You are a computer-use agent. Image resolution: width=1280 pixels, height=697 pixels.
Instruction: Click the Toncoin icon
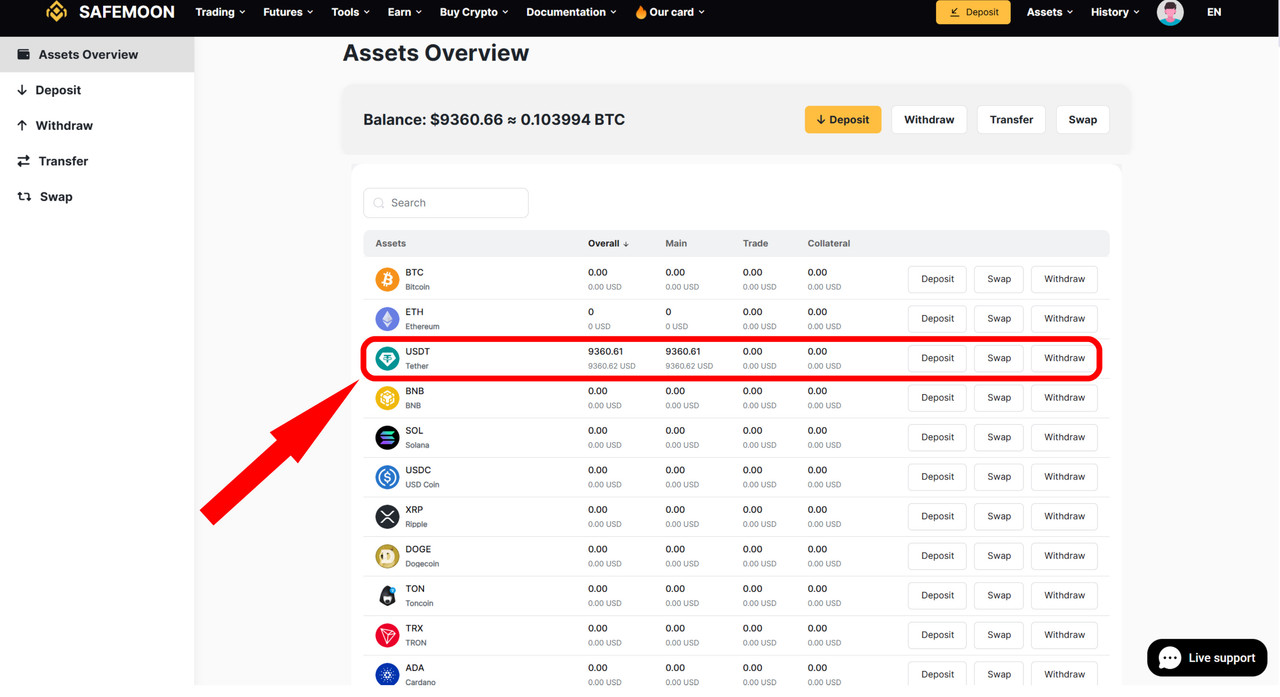pos(387,595)
